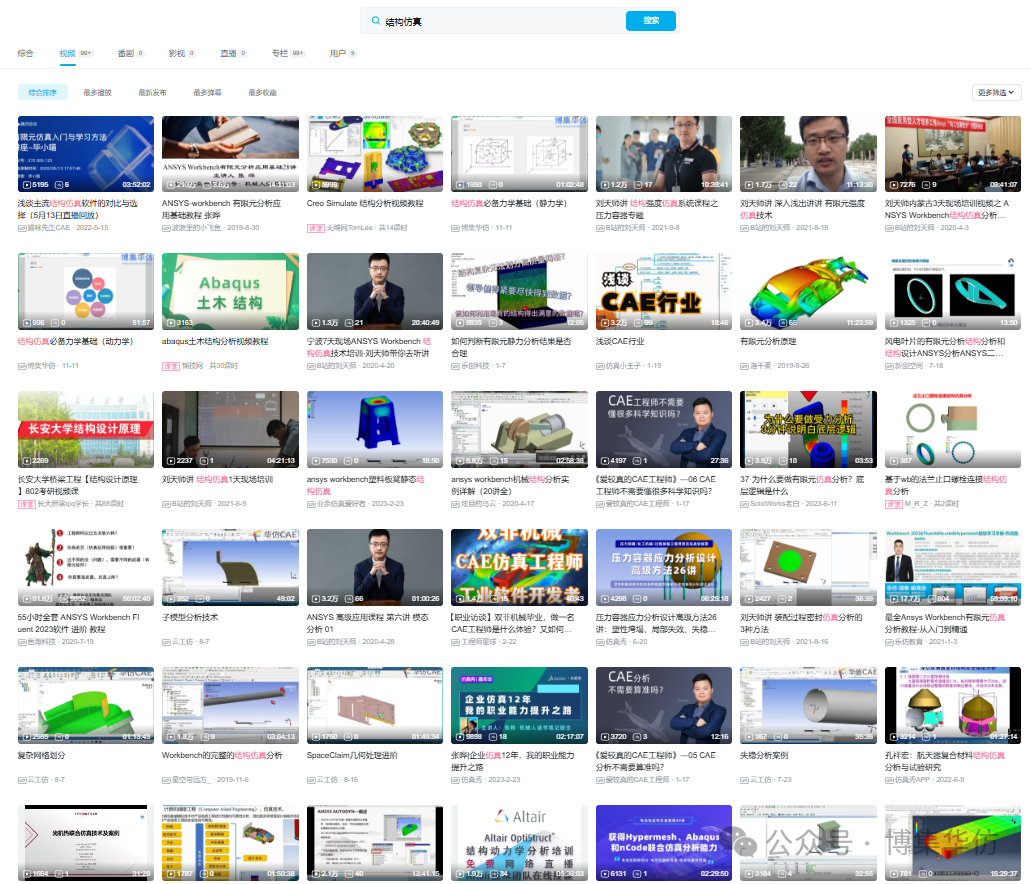Sort results by 最多播放
Screen dimensions: 1031x884
click(x=97, y=92)
